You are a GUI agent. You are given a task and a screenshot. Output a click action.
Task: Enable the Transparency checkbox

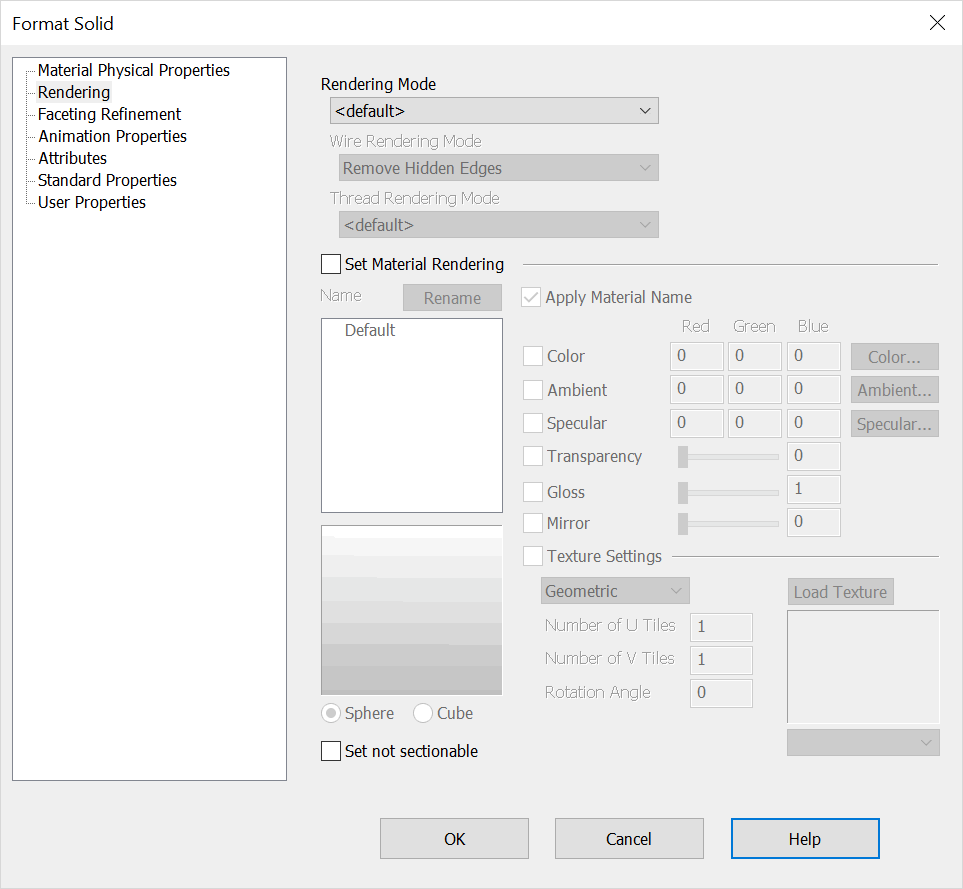[x=533, y=456]
